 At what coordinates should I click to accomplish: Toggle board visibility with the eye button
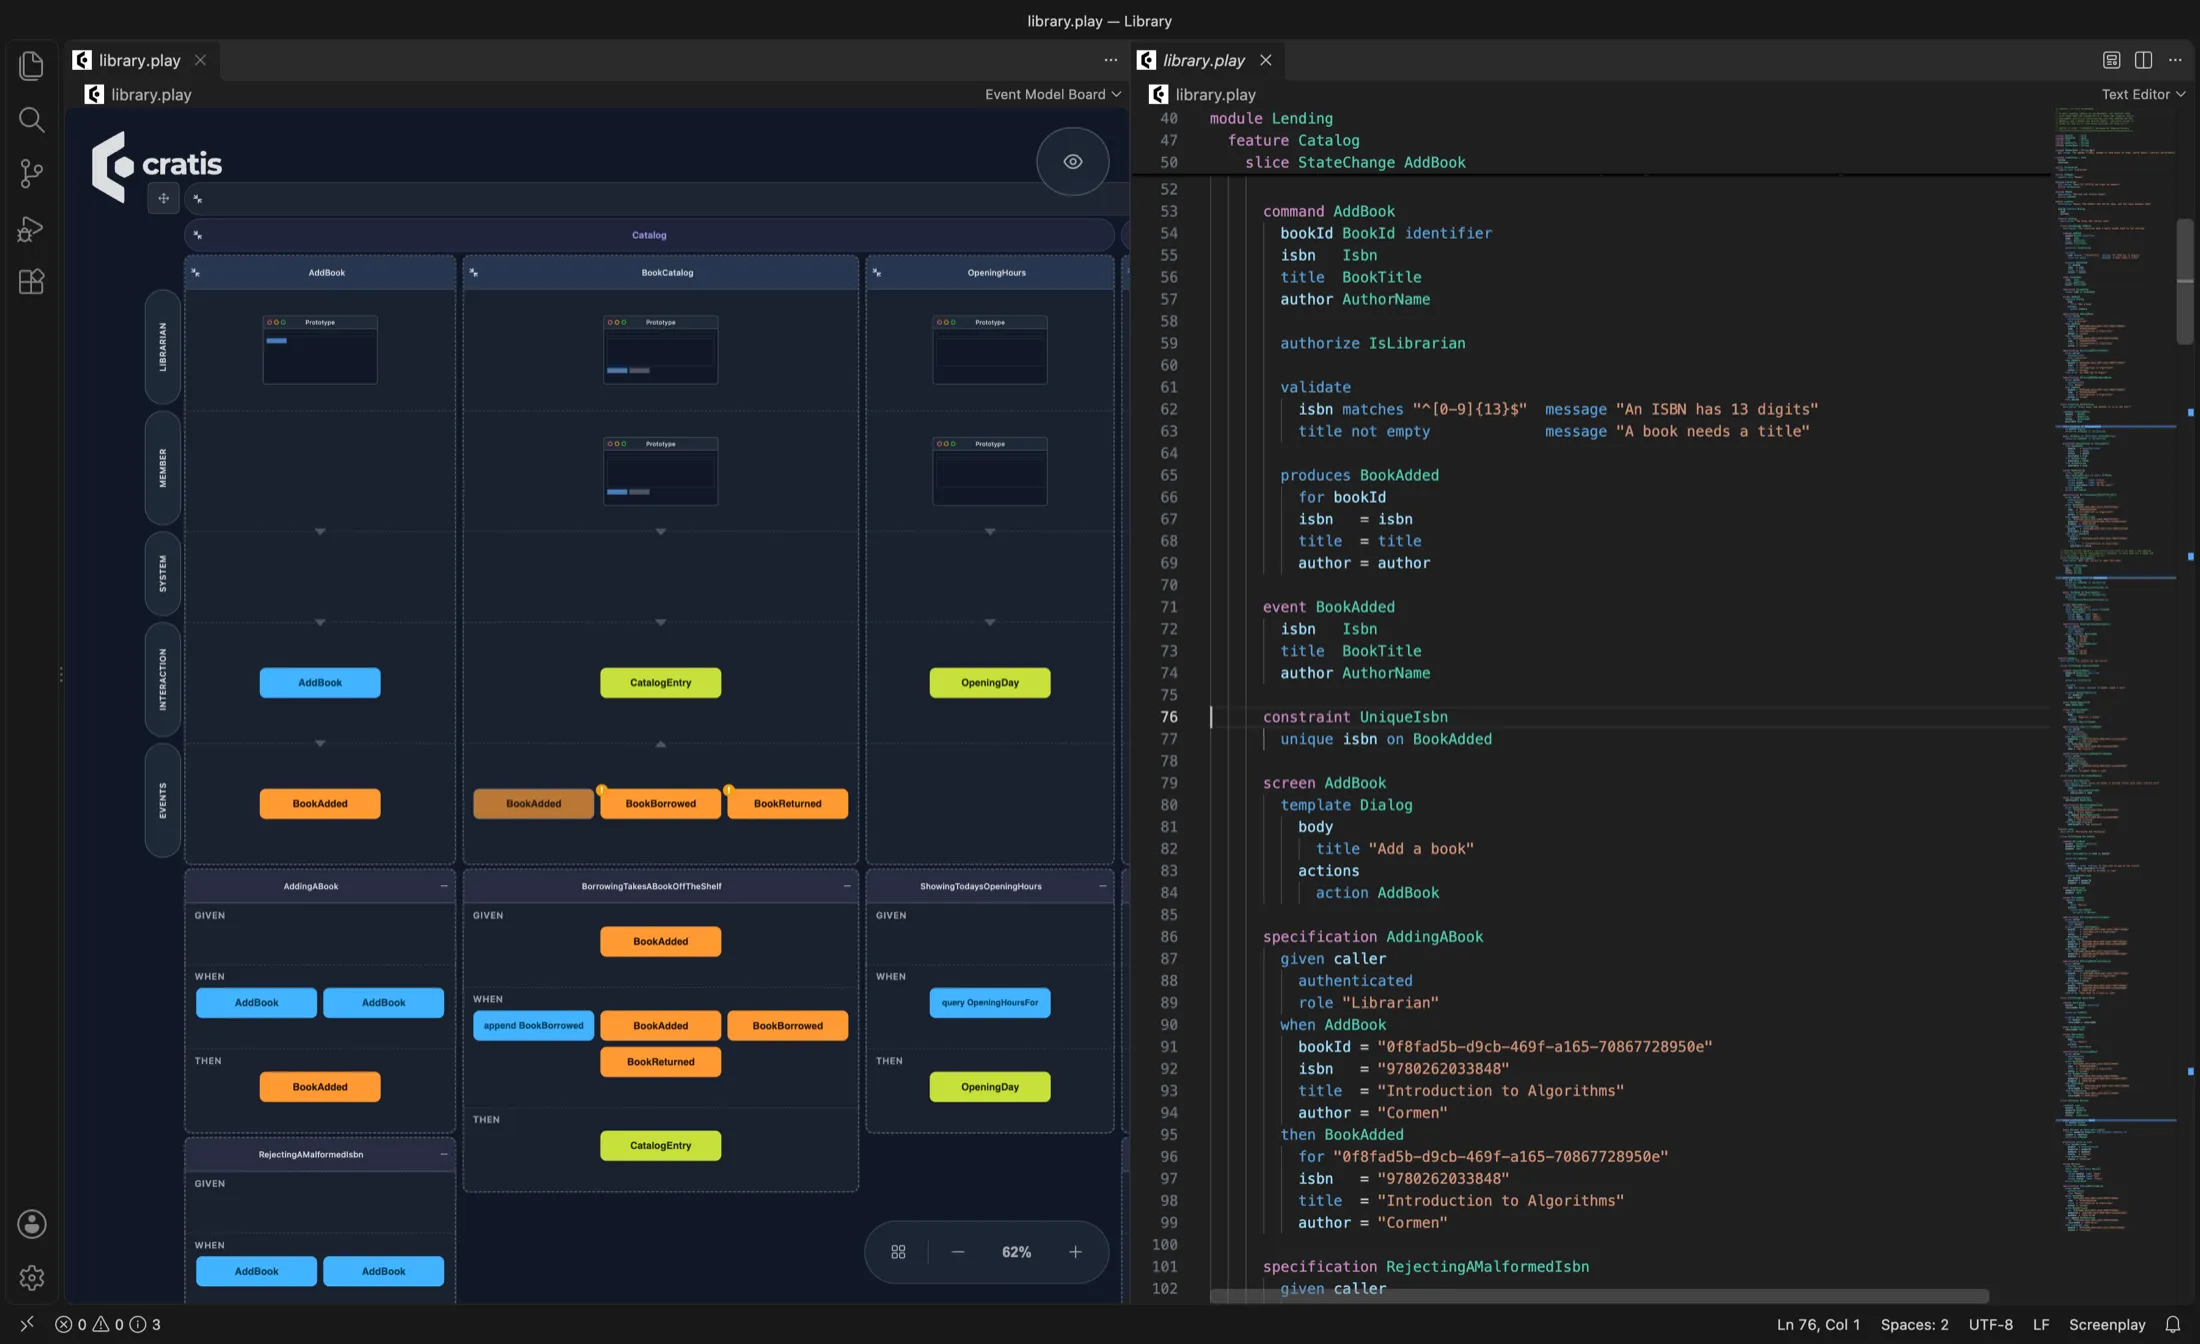(x=1072, y=161)
